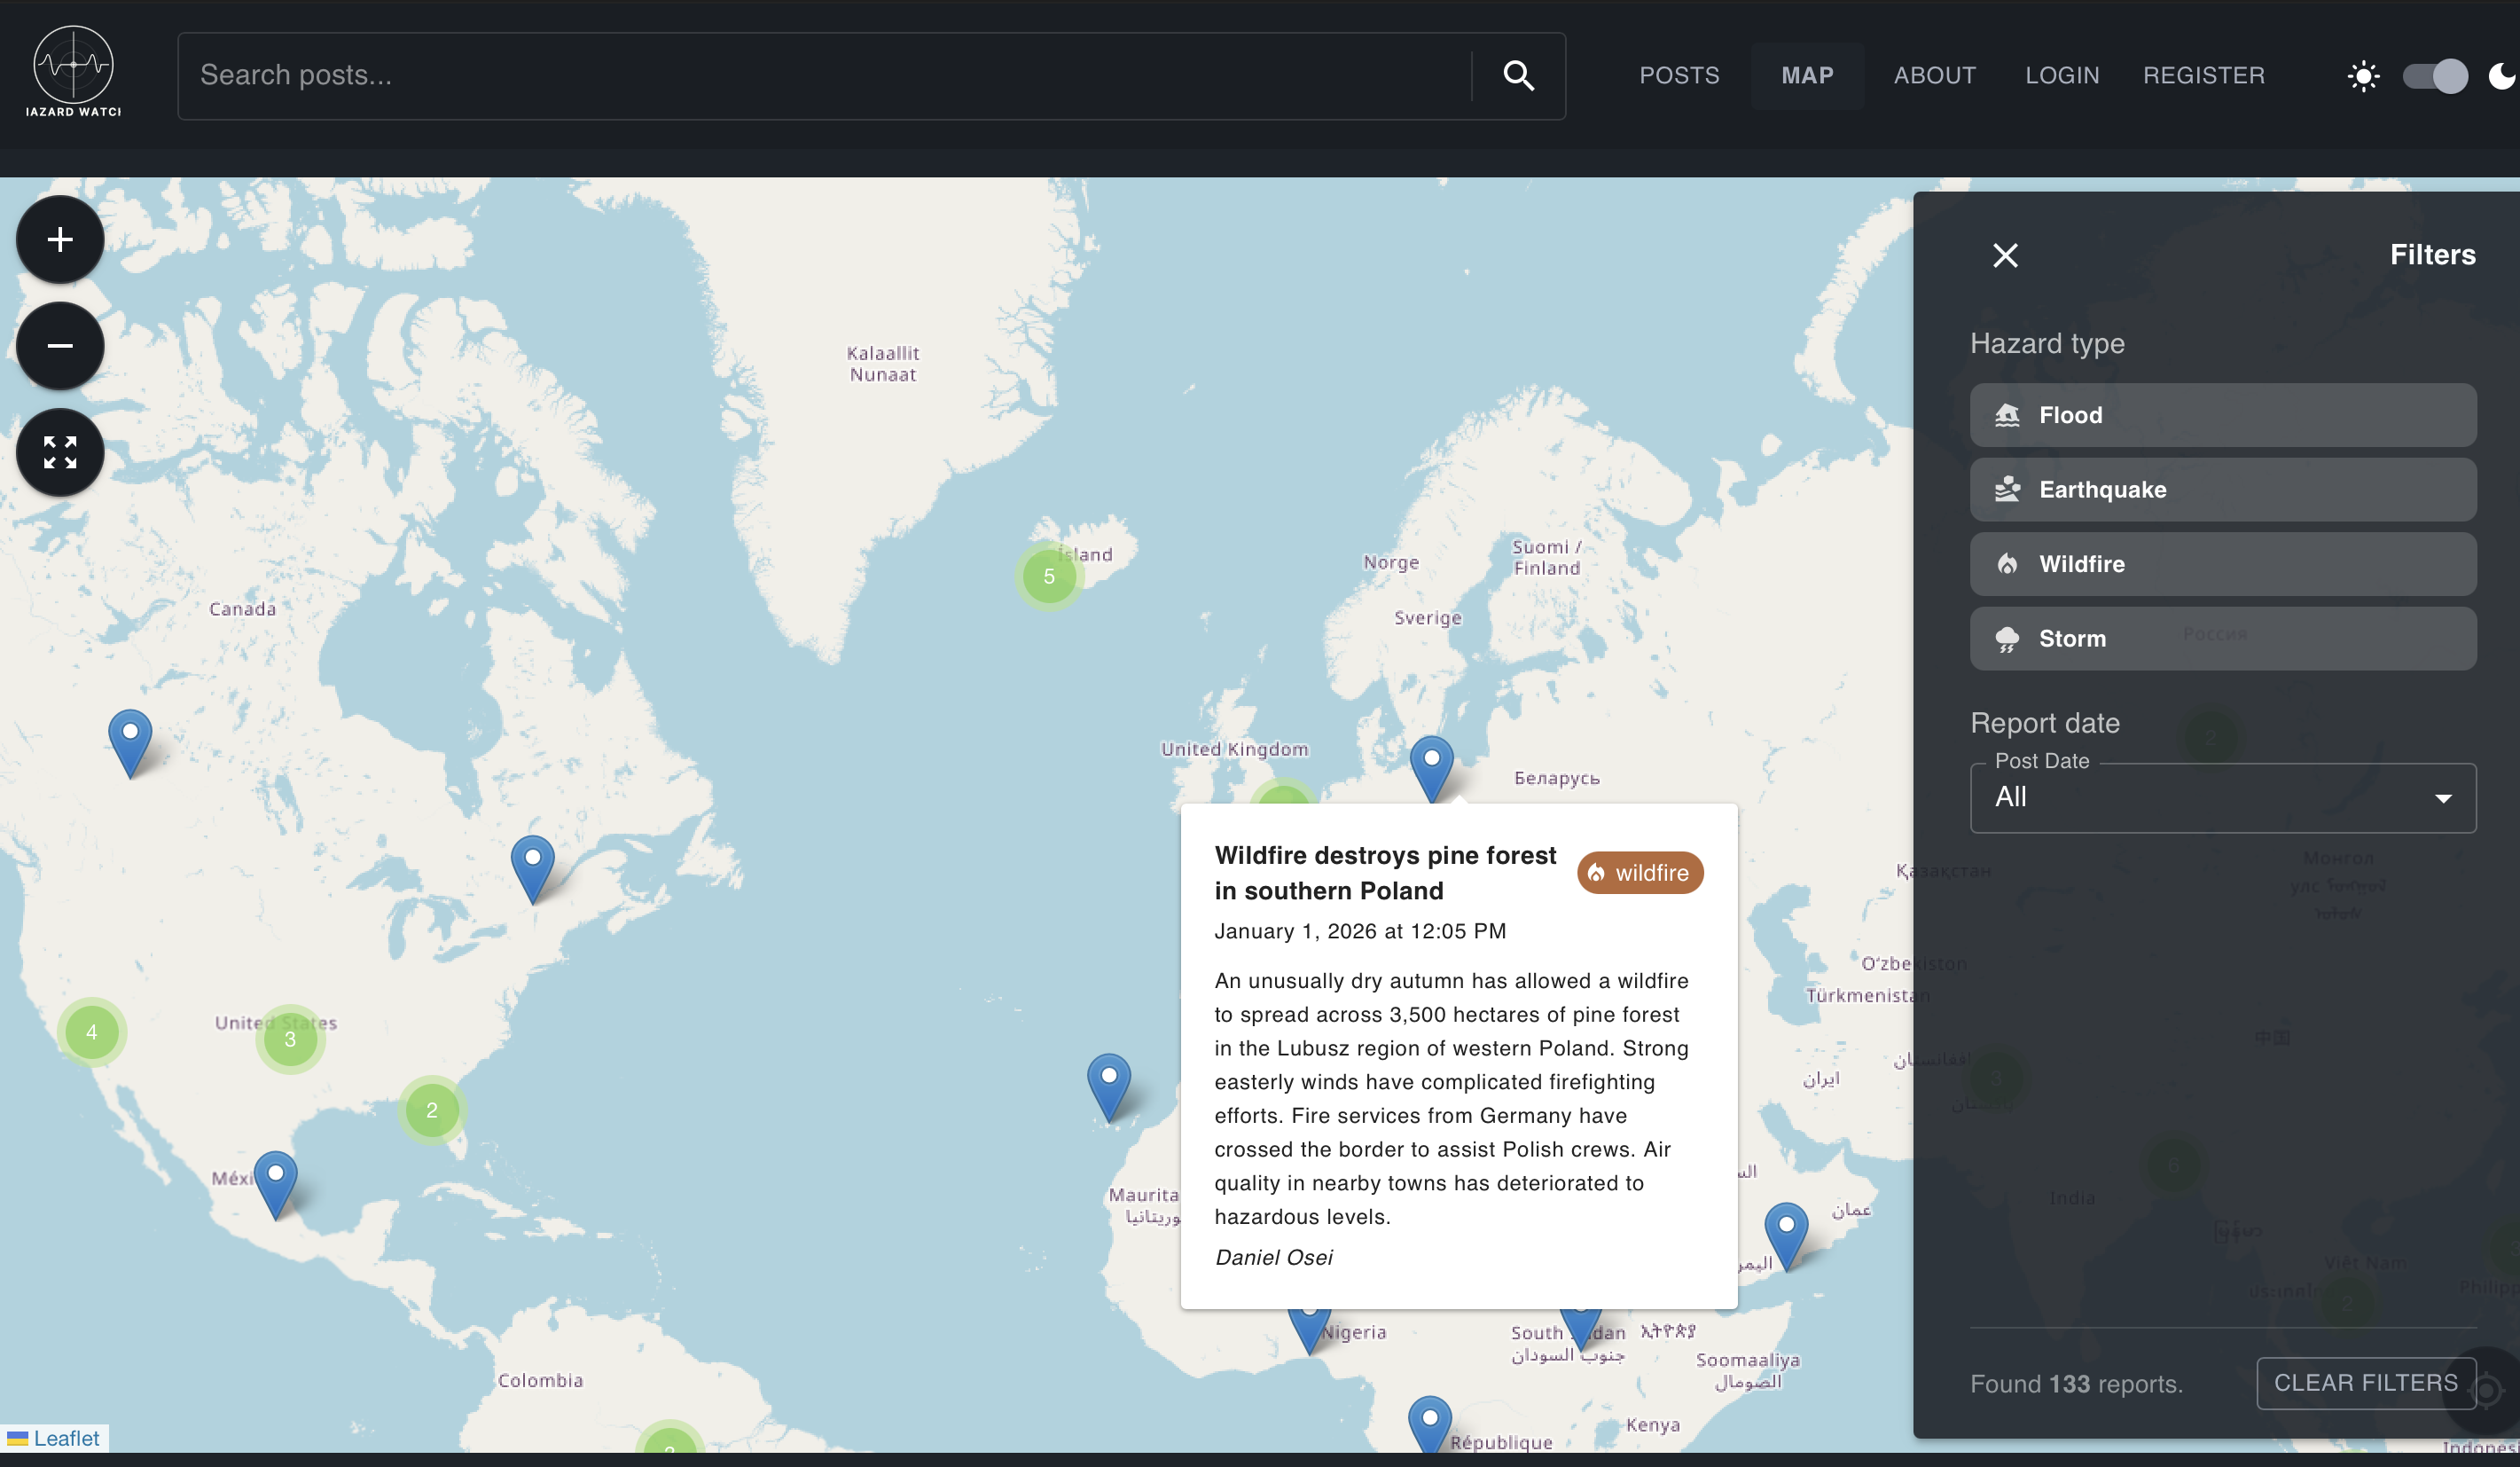Screen dimensions: 2520x1467
Task: Click the popup date January 1, 2026
Action: (x=1360, y=931)
